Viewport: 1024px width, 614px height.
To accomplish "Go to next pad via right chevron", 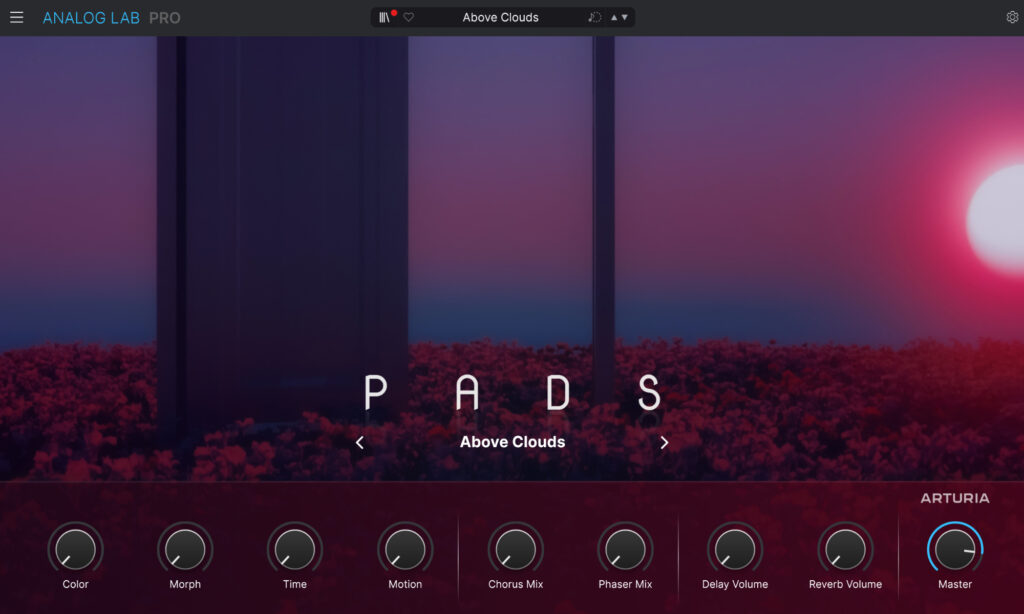I will click(x=664, y=441).
